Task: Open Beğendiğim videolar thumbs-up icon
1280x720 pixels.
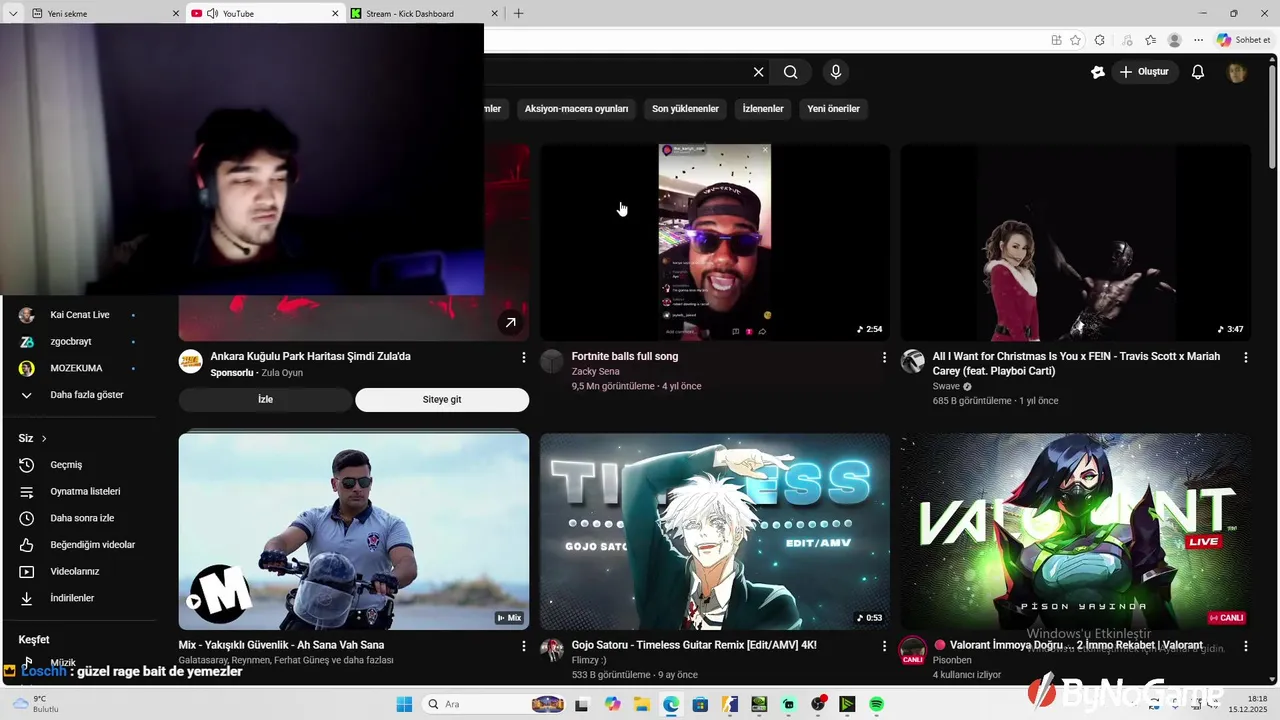Action: [x=27, y=545]
